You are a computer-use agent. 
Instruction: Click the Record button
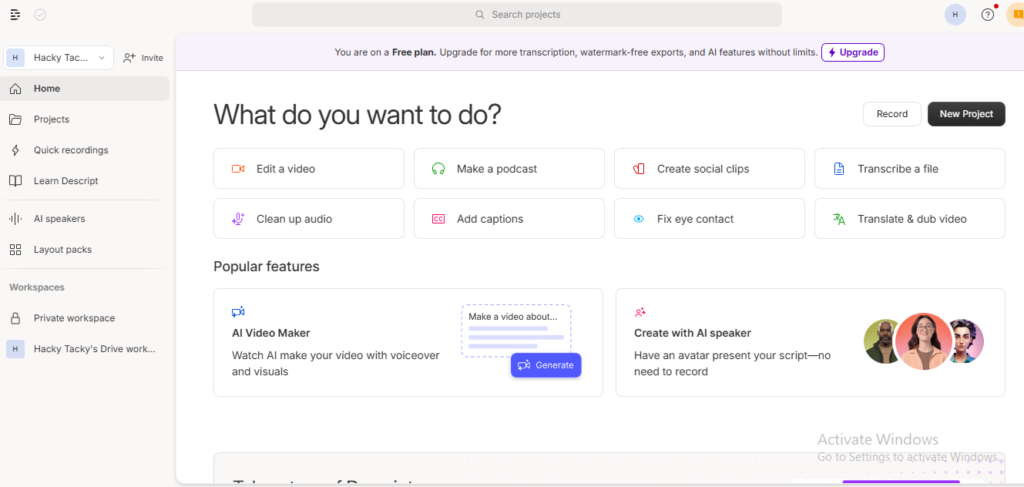point(892,114)
